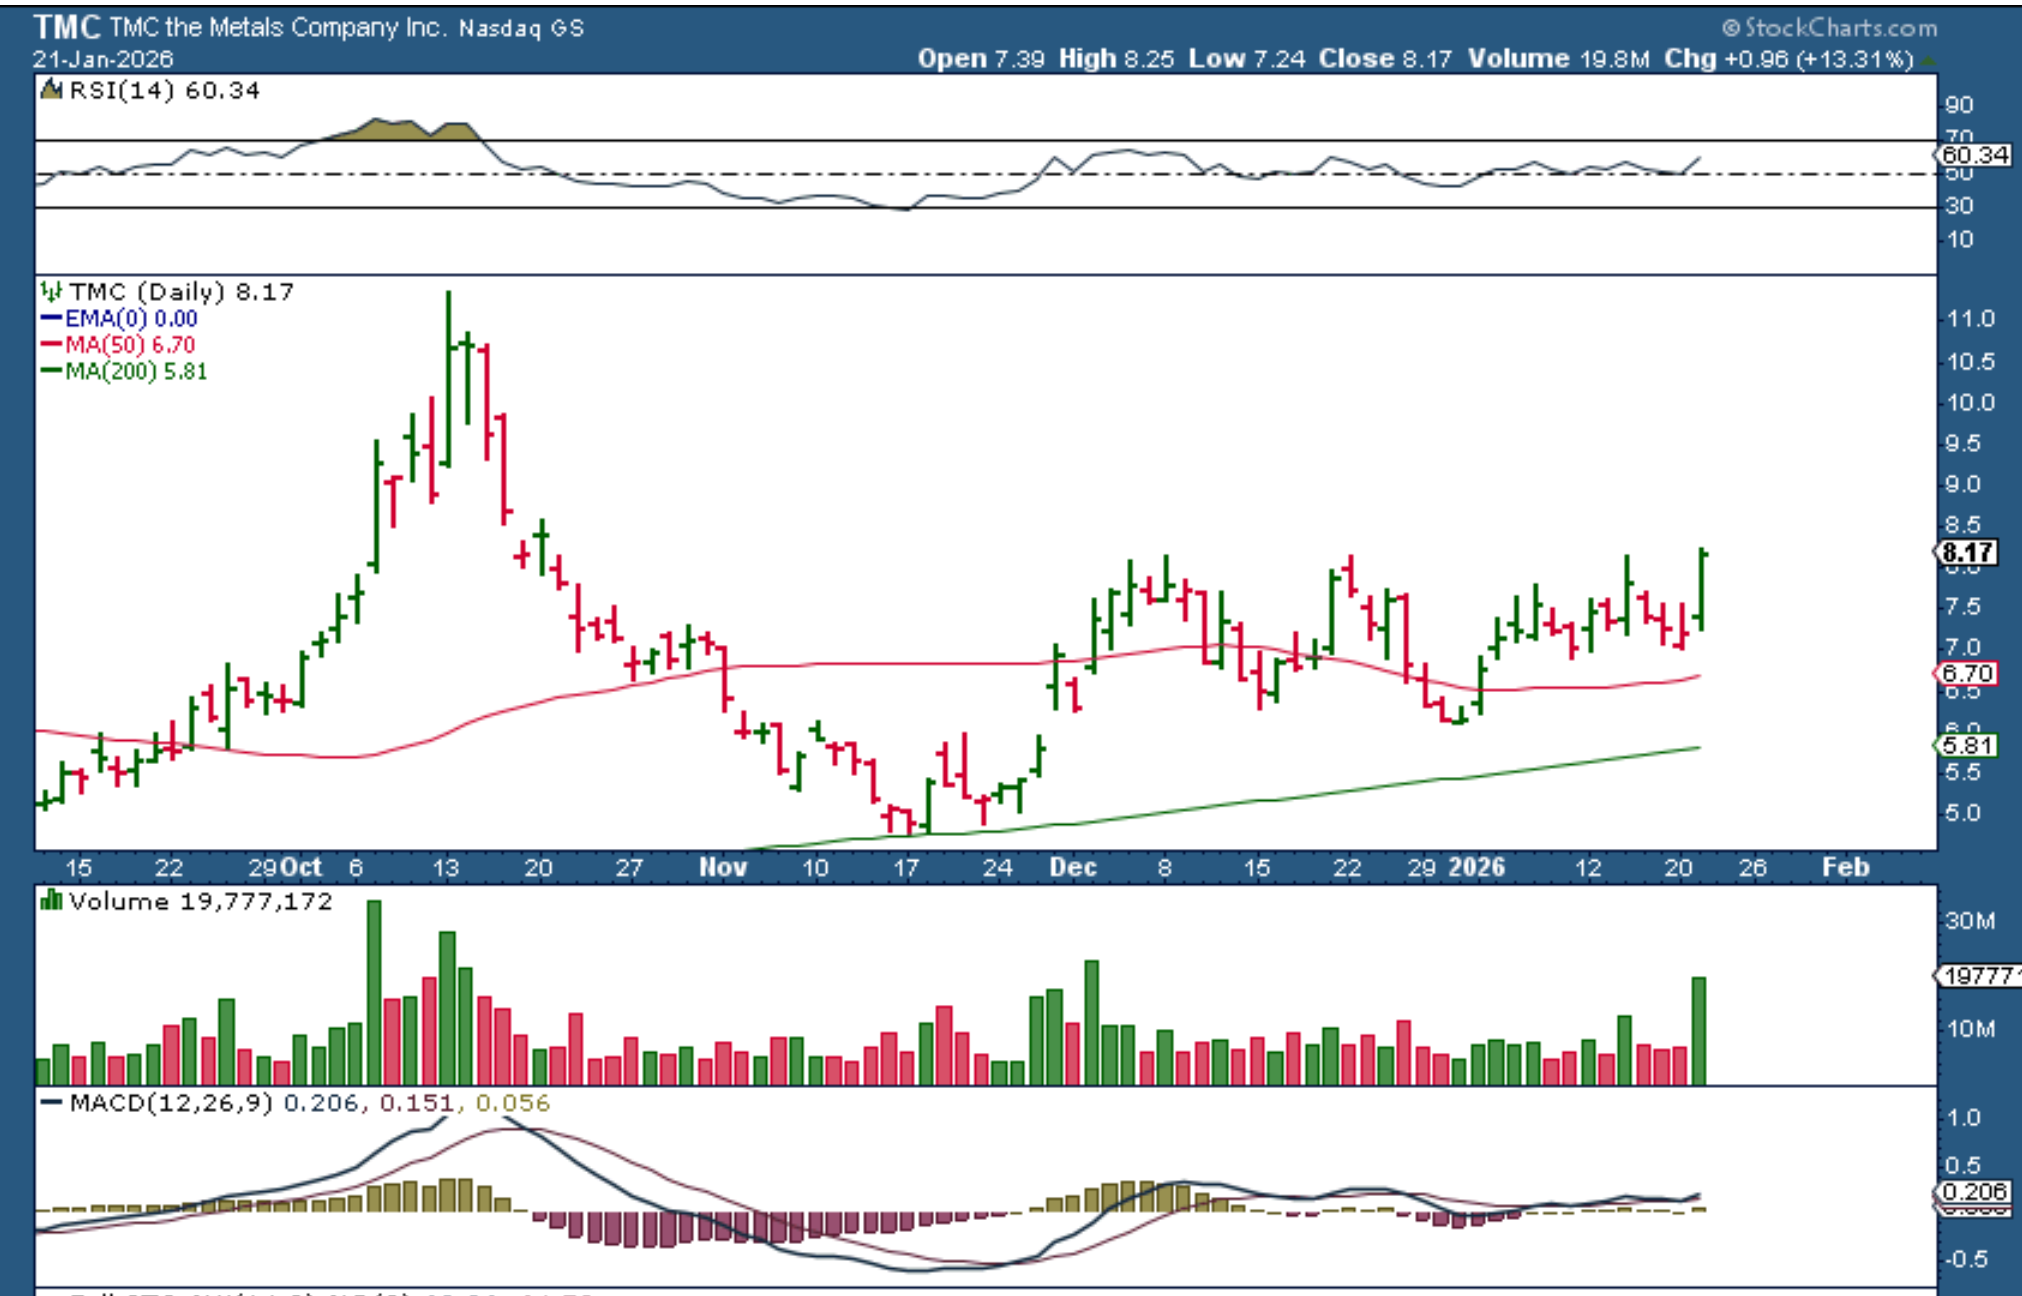Click the 5.81 MA(200) axis marker
2022x1296 pixels.
1967,745
